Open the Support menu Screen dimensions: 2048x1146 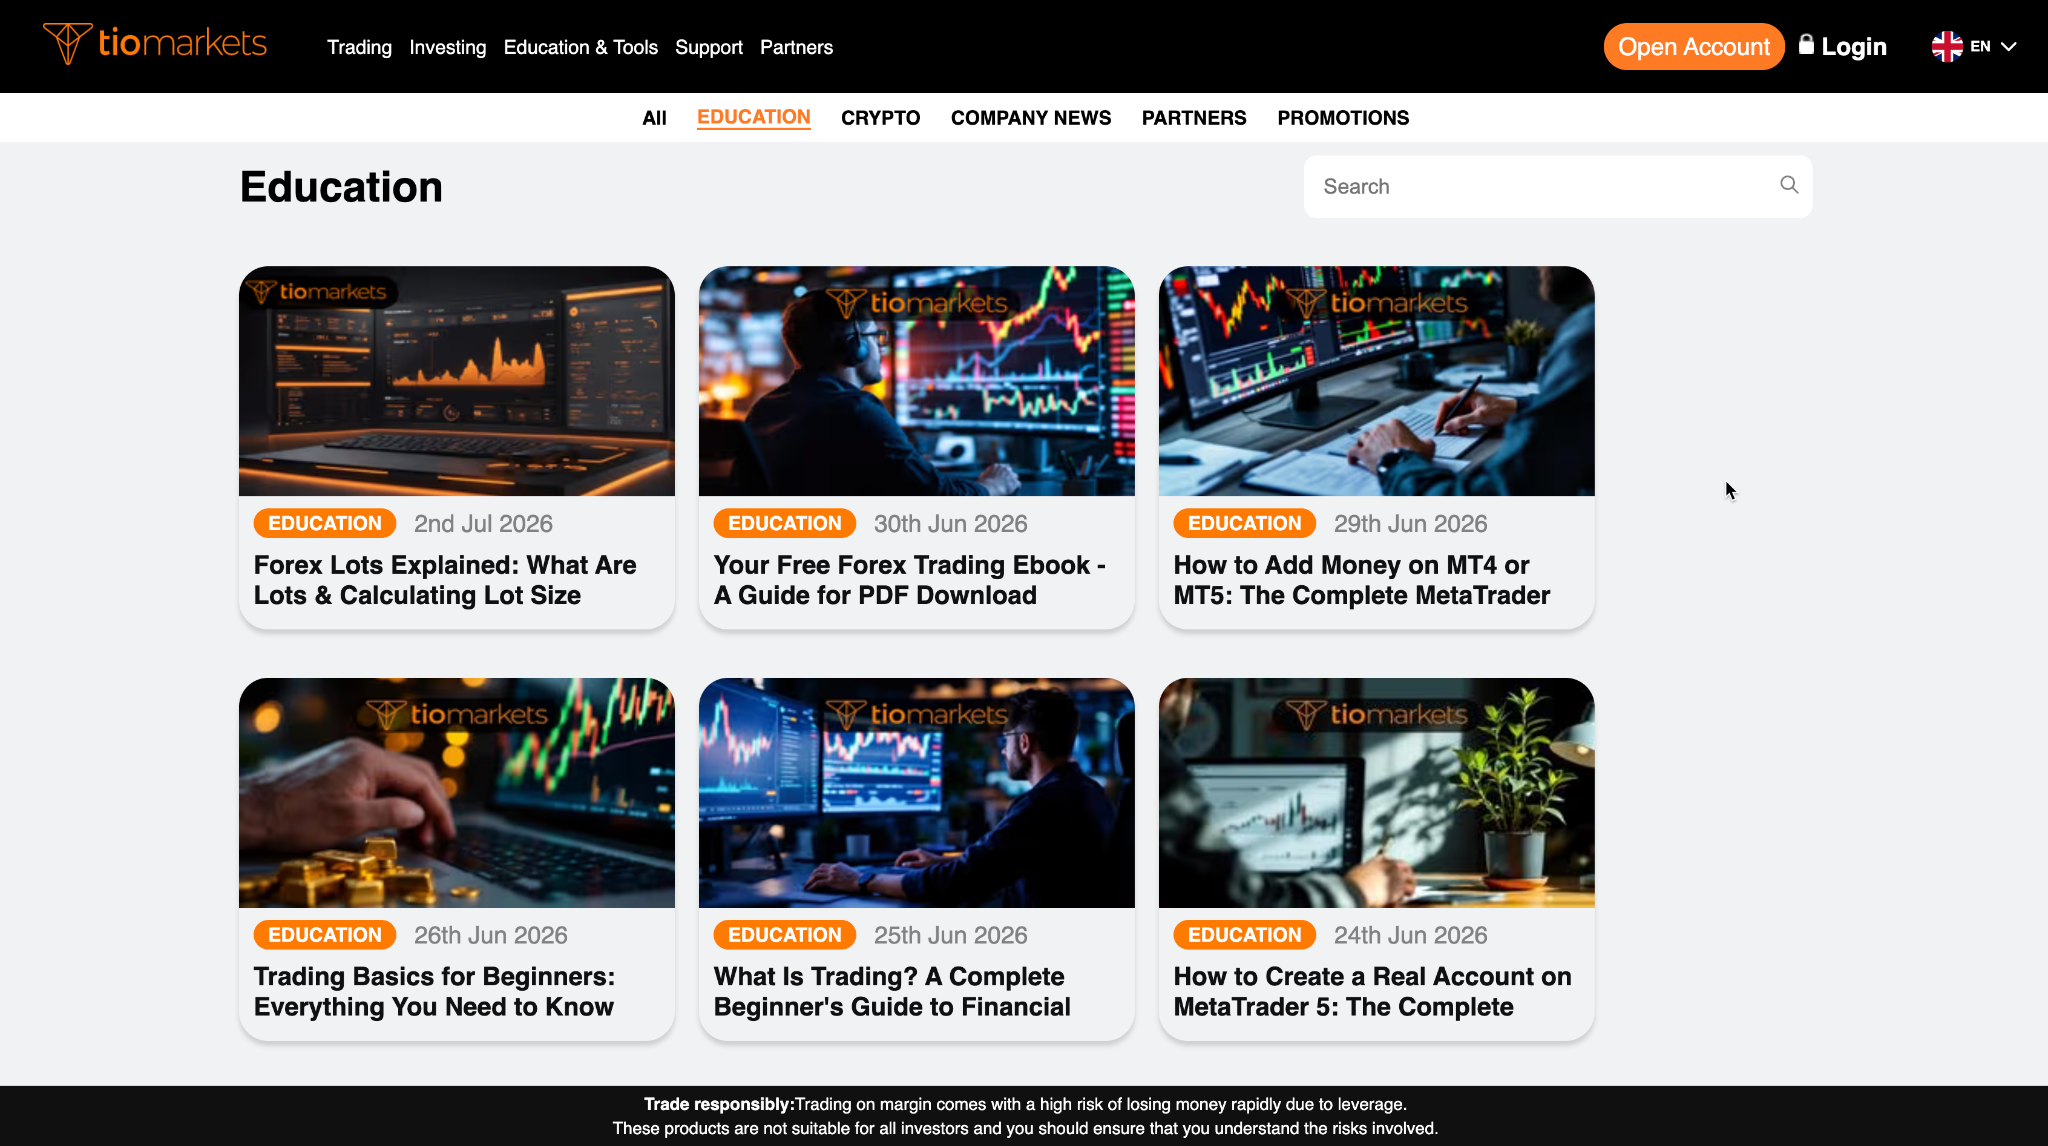(x=708, y=47)
